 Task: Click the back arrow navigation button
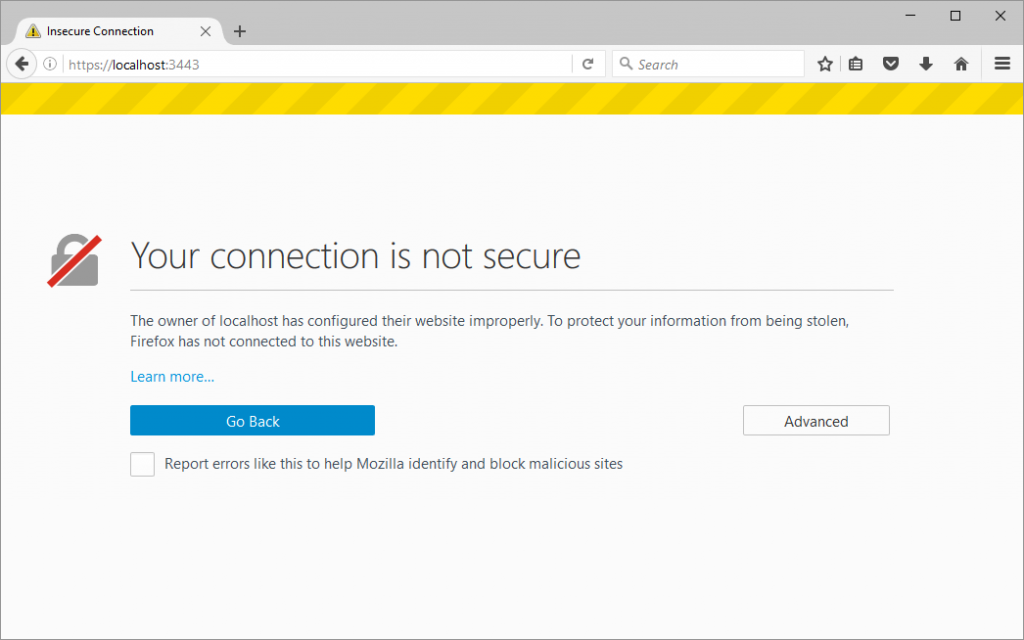pos(22,64)
